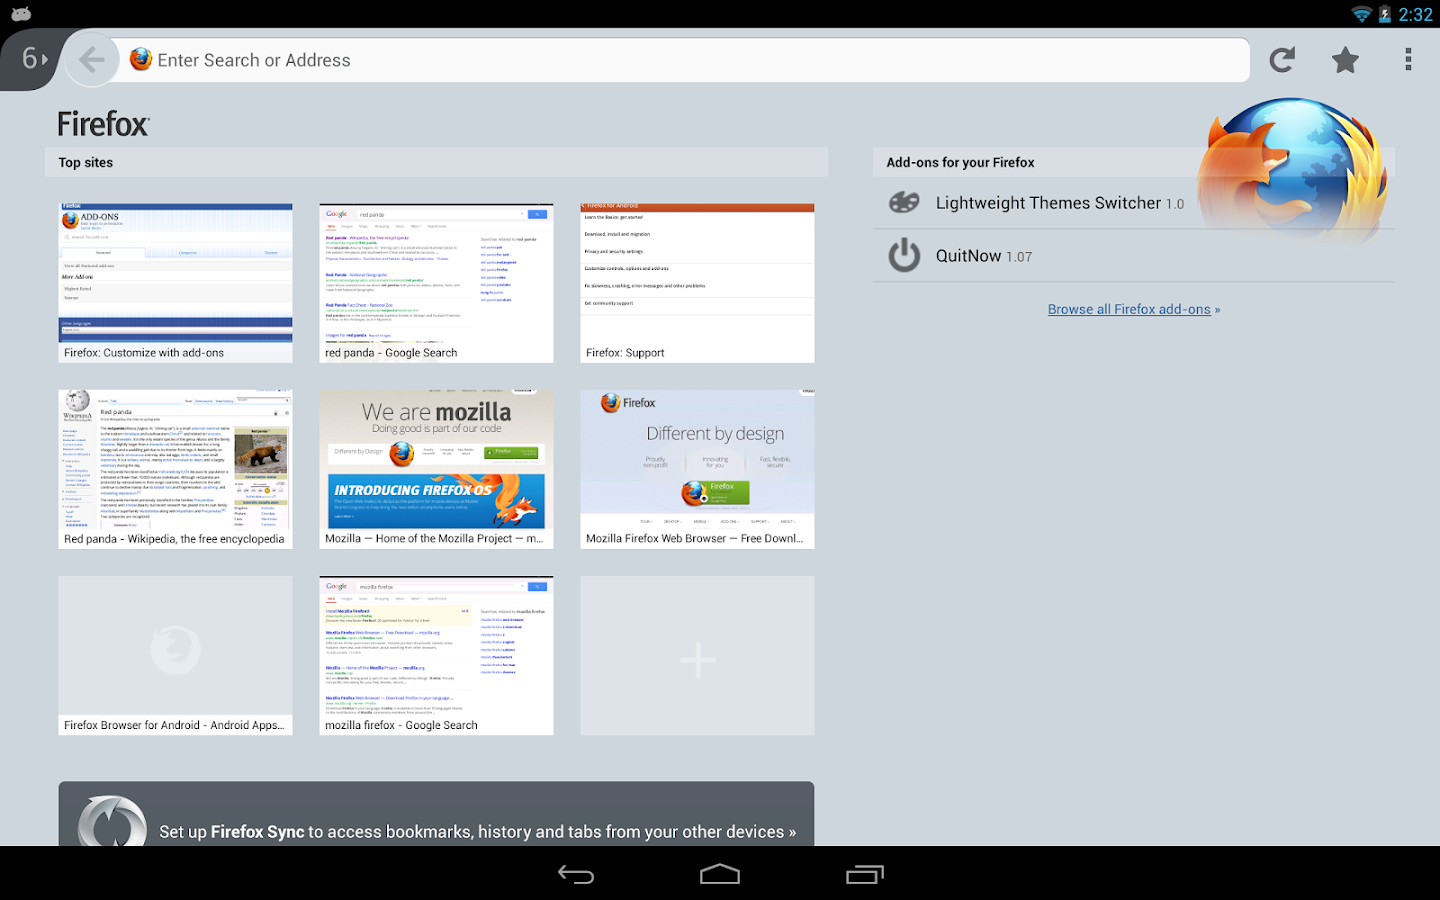Viewport: 1440px width, 900px height.
Task: Tap the Android home button
Action: tap(719, 873)
